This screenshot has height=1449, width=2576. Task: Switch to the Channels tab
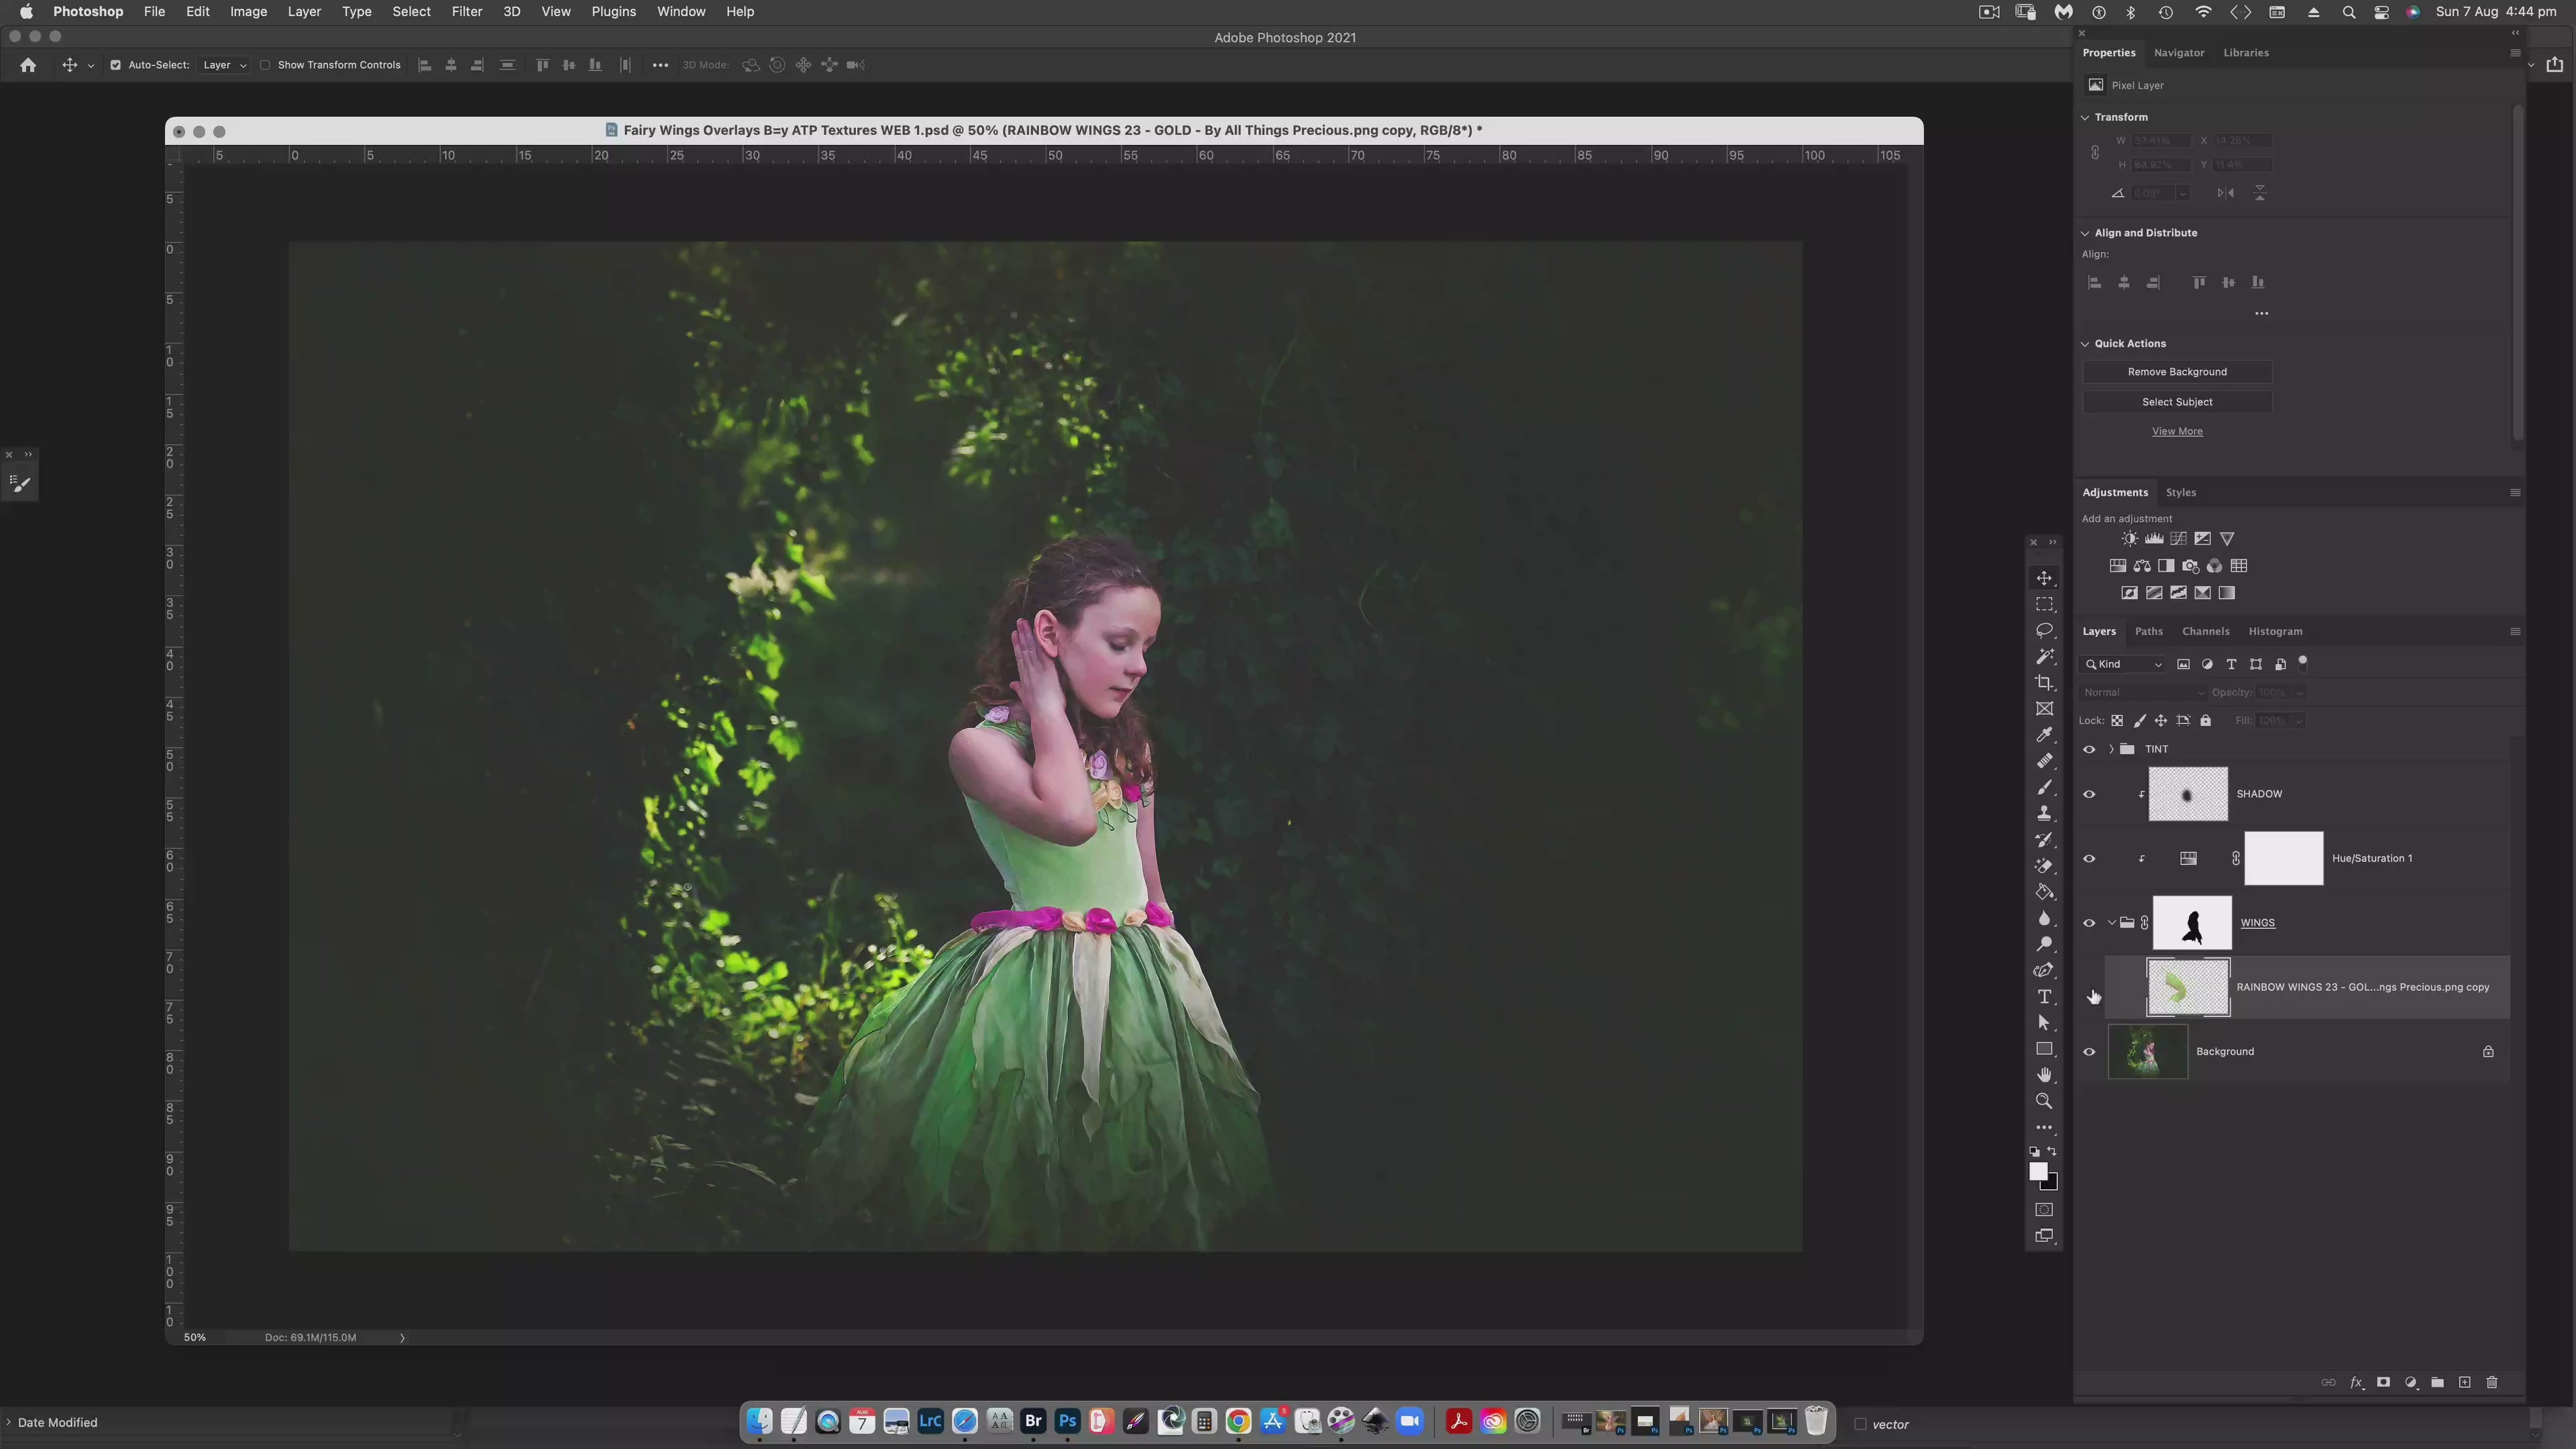[x=2205, y=631]
